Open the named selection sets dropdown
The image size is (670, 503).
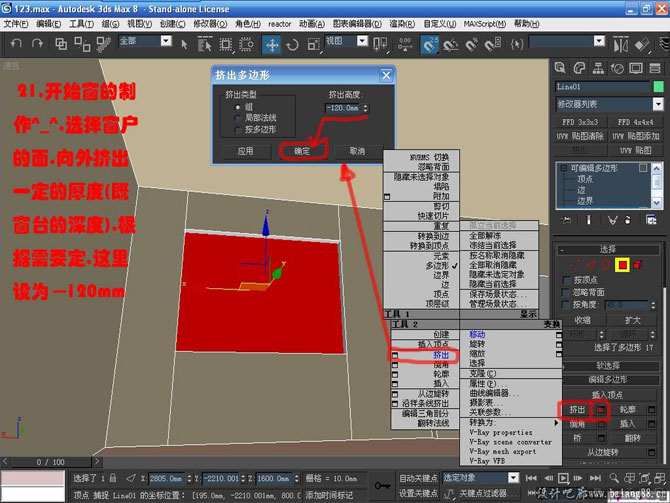click(599, 41)
